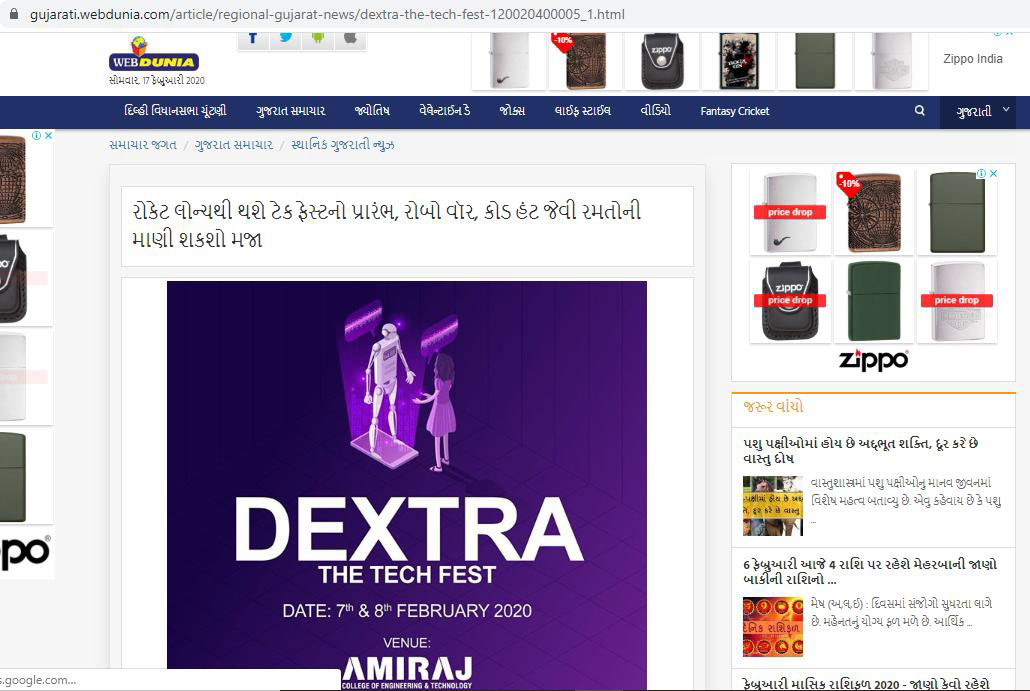The height and width of the screenshot is (691, 1030).
Task: Close the right Zippo ad
Action: tap(993, 173)
